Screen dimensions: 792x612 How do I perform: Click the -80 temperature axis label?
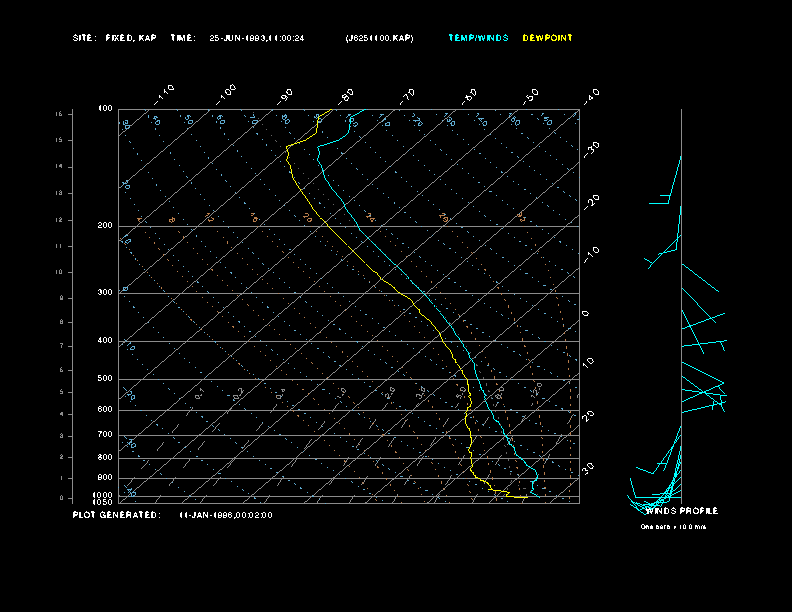coord(346,96)
